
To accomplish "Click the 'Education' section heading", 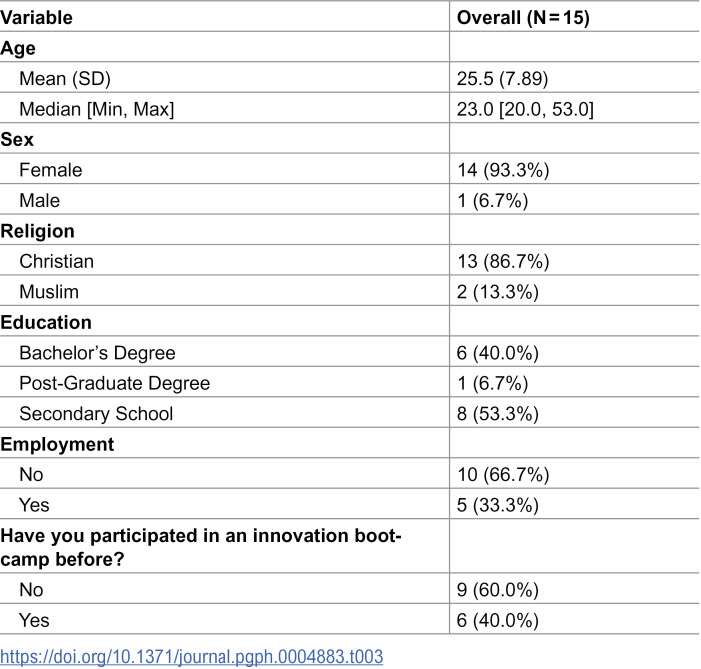I will point(46,322).
